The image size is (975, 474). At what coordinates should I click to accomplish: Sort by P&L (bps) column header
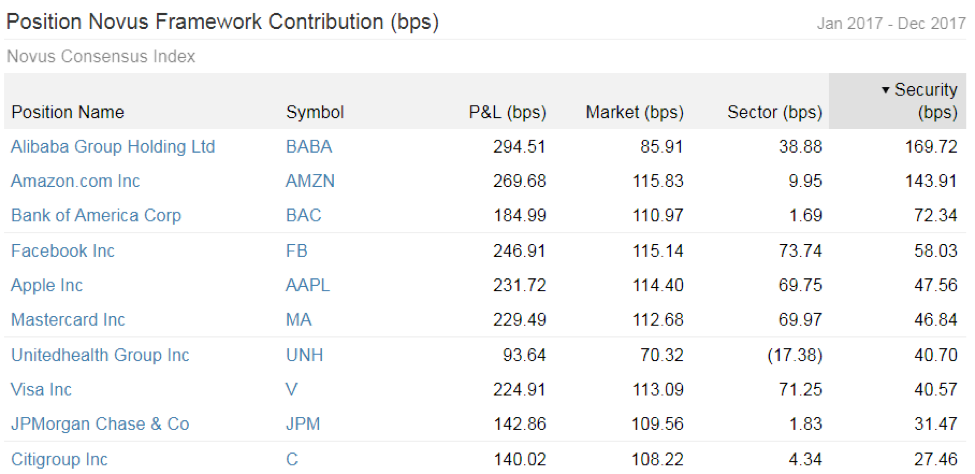pyautogui.click(x=507, y=112)
